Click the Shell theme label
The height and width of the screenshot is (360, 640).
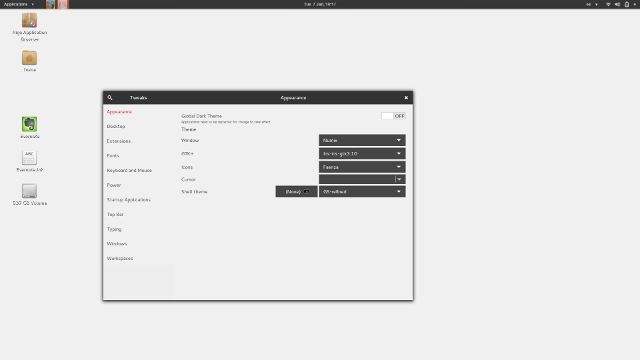[194, 191]
